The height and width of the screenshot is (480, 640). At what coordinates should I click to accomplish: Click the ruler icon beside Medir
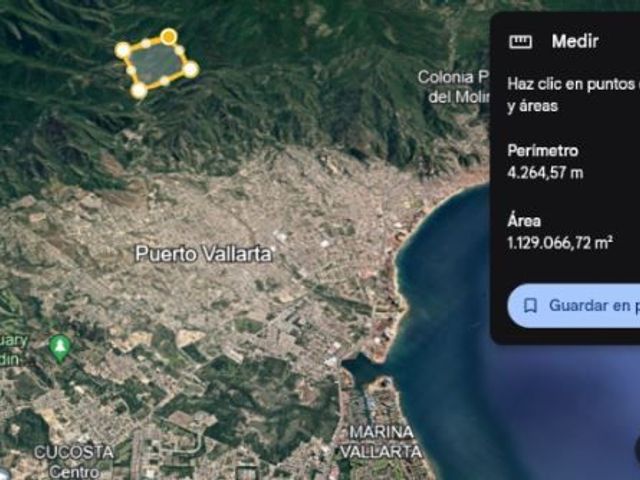tap(520, 42)
